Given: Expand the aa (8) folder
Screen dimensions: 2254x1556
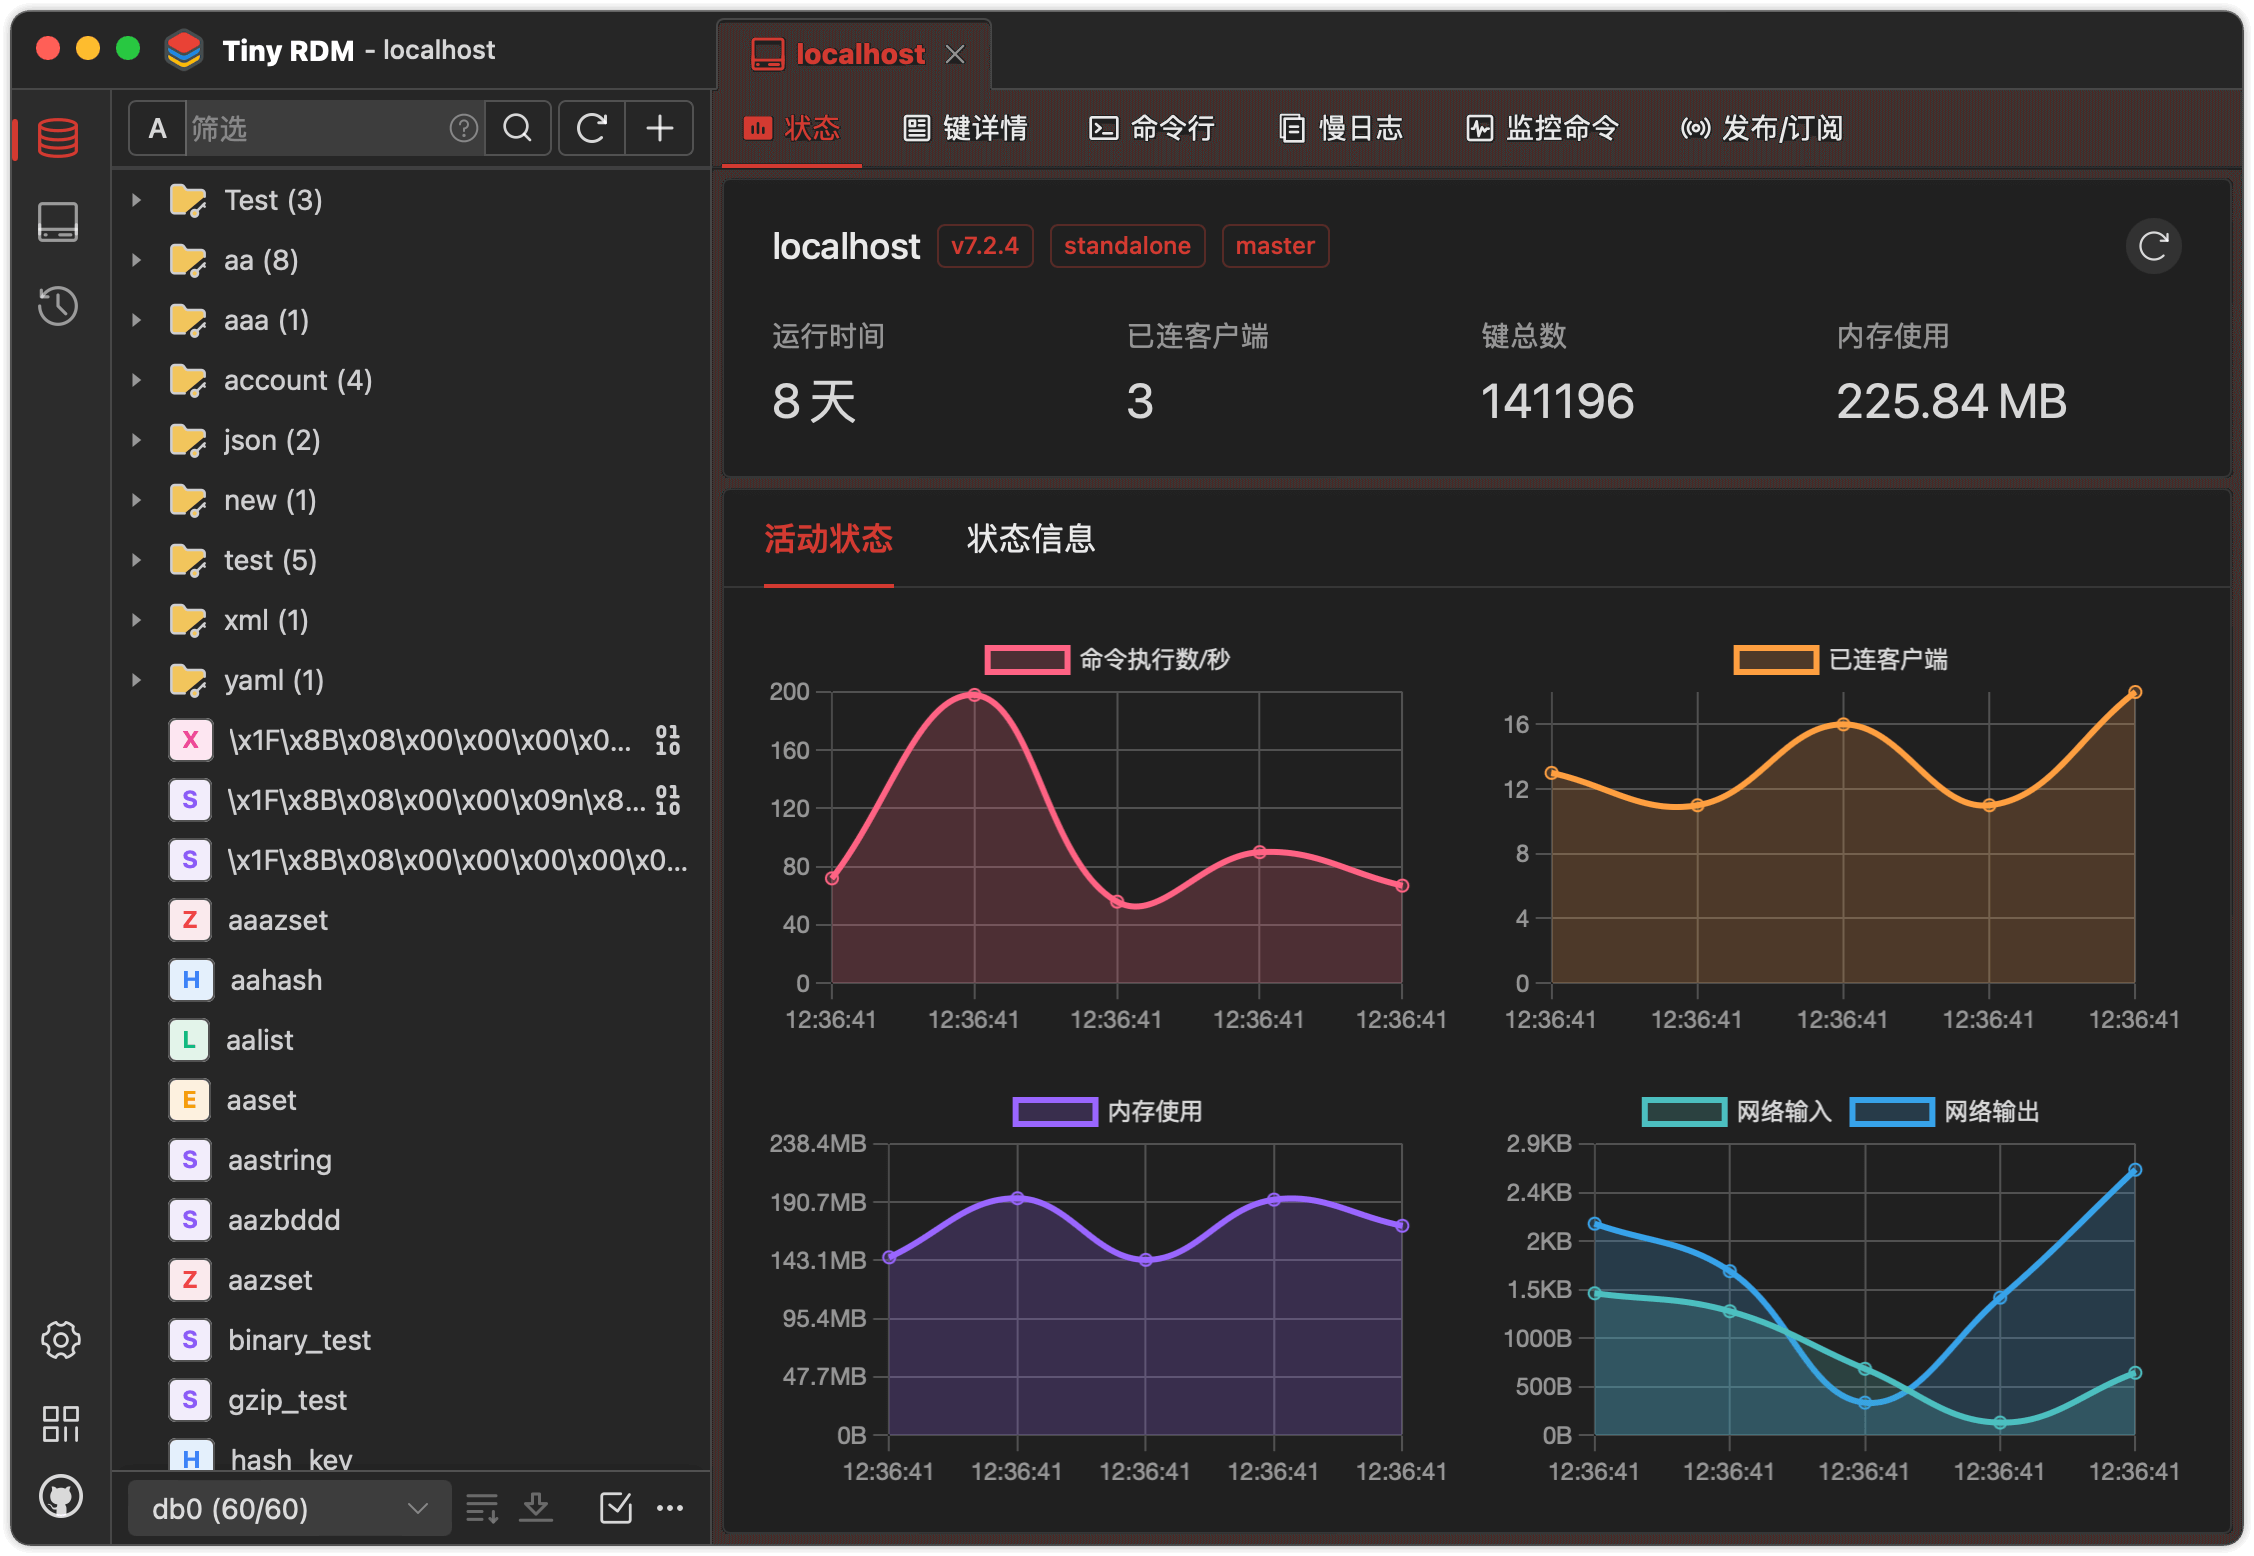Looking at the screenshot, I should [x=136, y=260].
